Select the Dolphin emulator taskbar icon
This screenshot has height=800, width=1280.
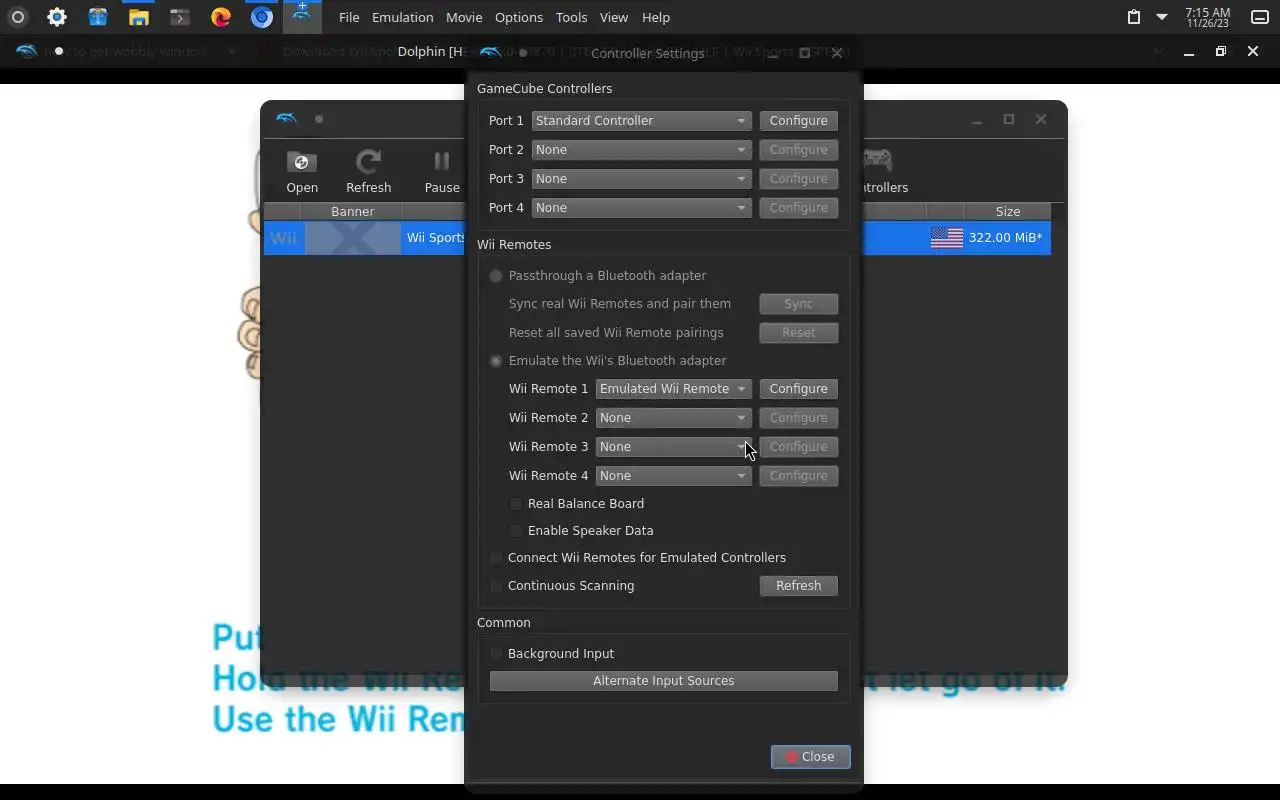click(x=302, y=17)
